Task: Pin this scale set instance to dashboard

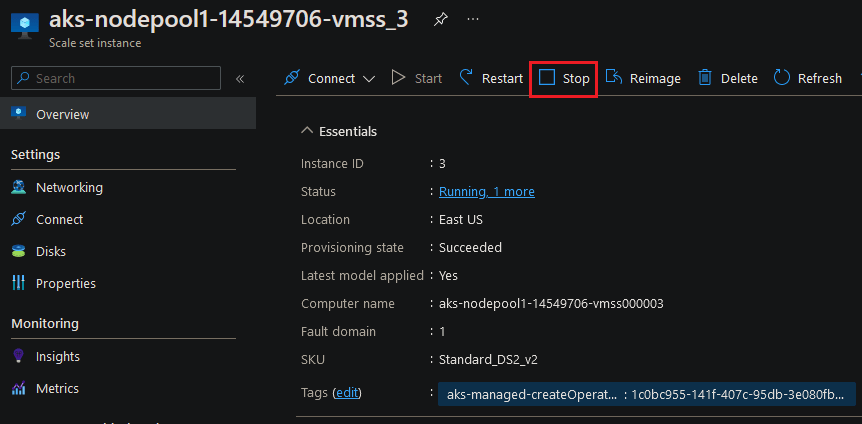Action: pyautogui.click(x=440, y=21)
